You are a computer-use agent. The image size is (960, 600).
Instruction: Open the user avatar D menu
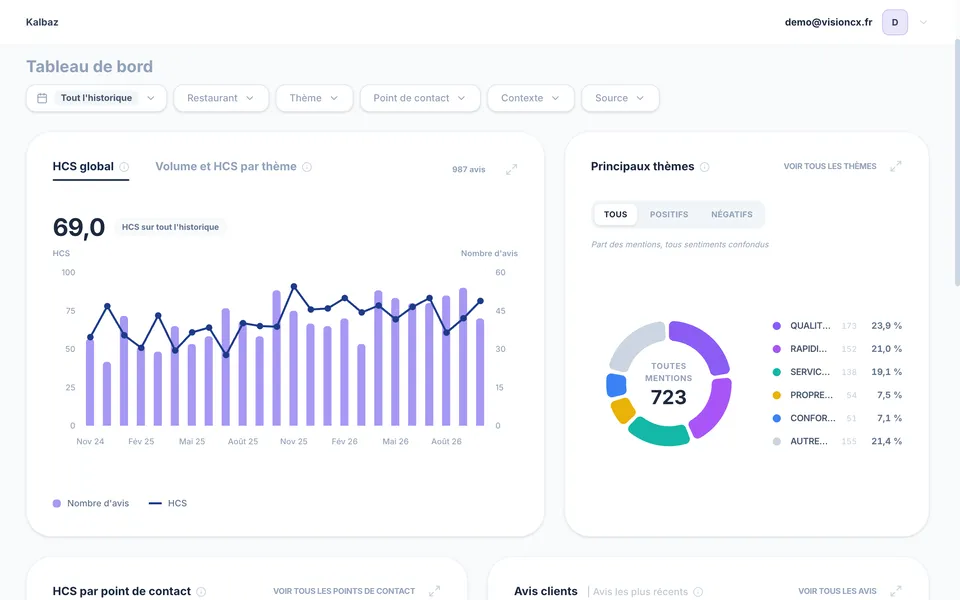[894, 22]
